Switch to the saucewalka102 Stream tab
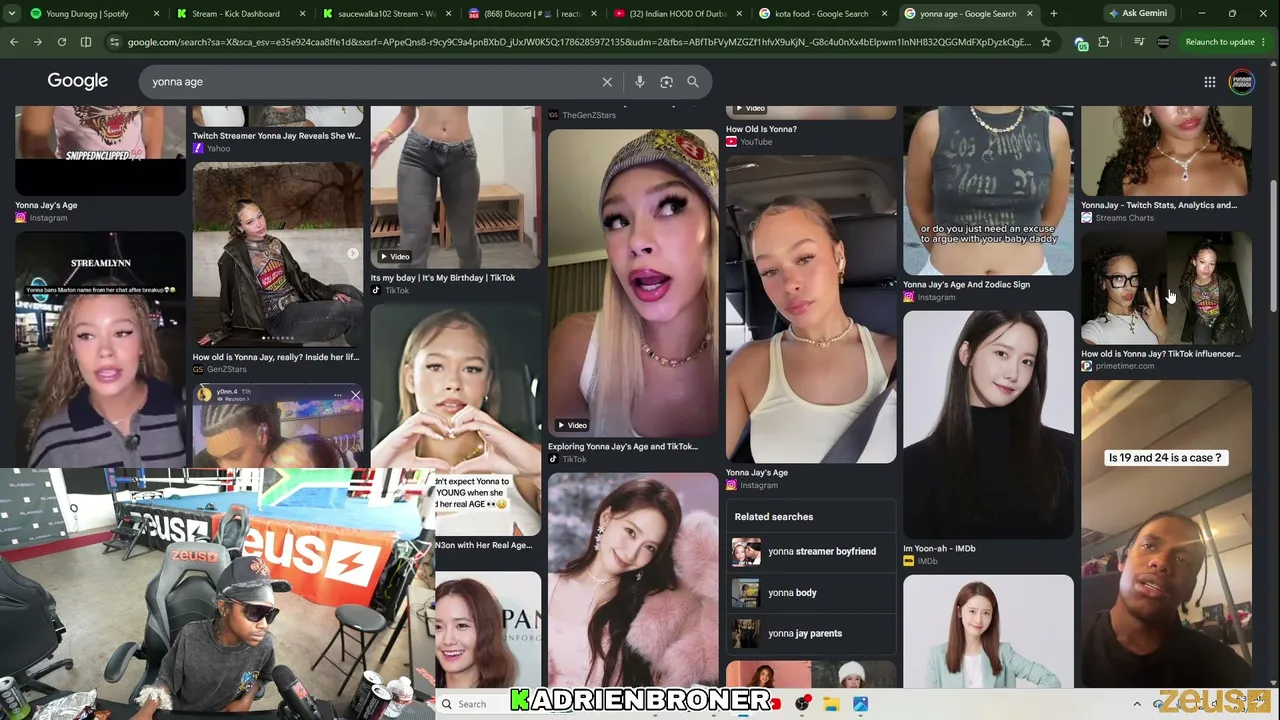The height and width of the screenshot is (720, 1280). coord(386,14)
